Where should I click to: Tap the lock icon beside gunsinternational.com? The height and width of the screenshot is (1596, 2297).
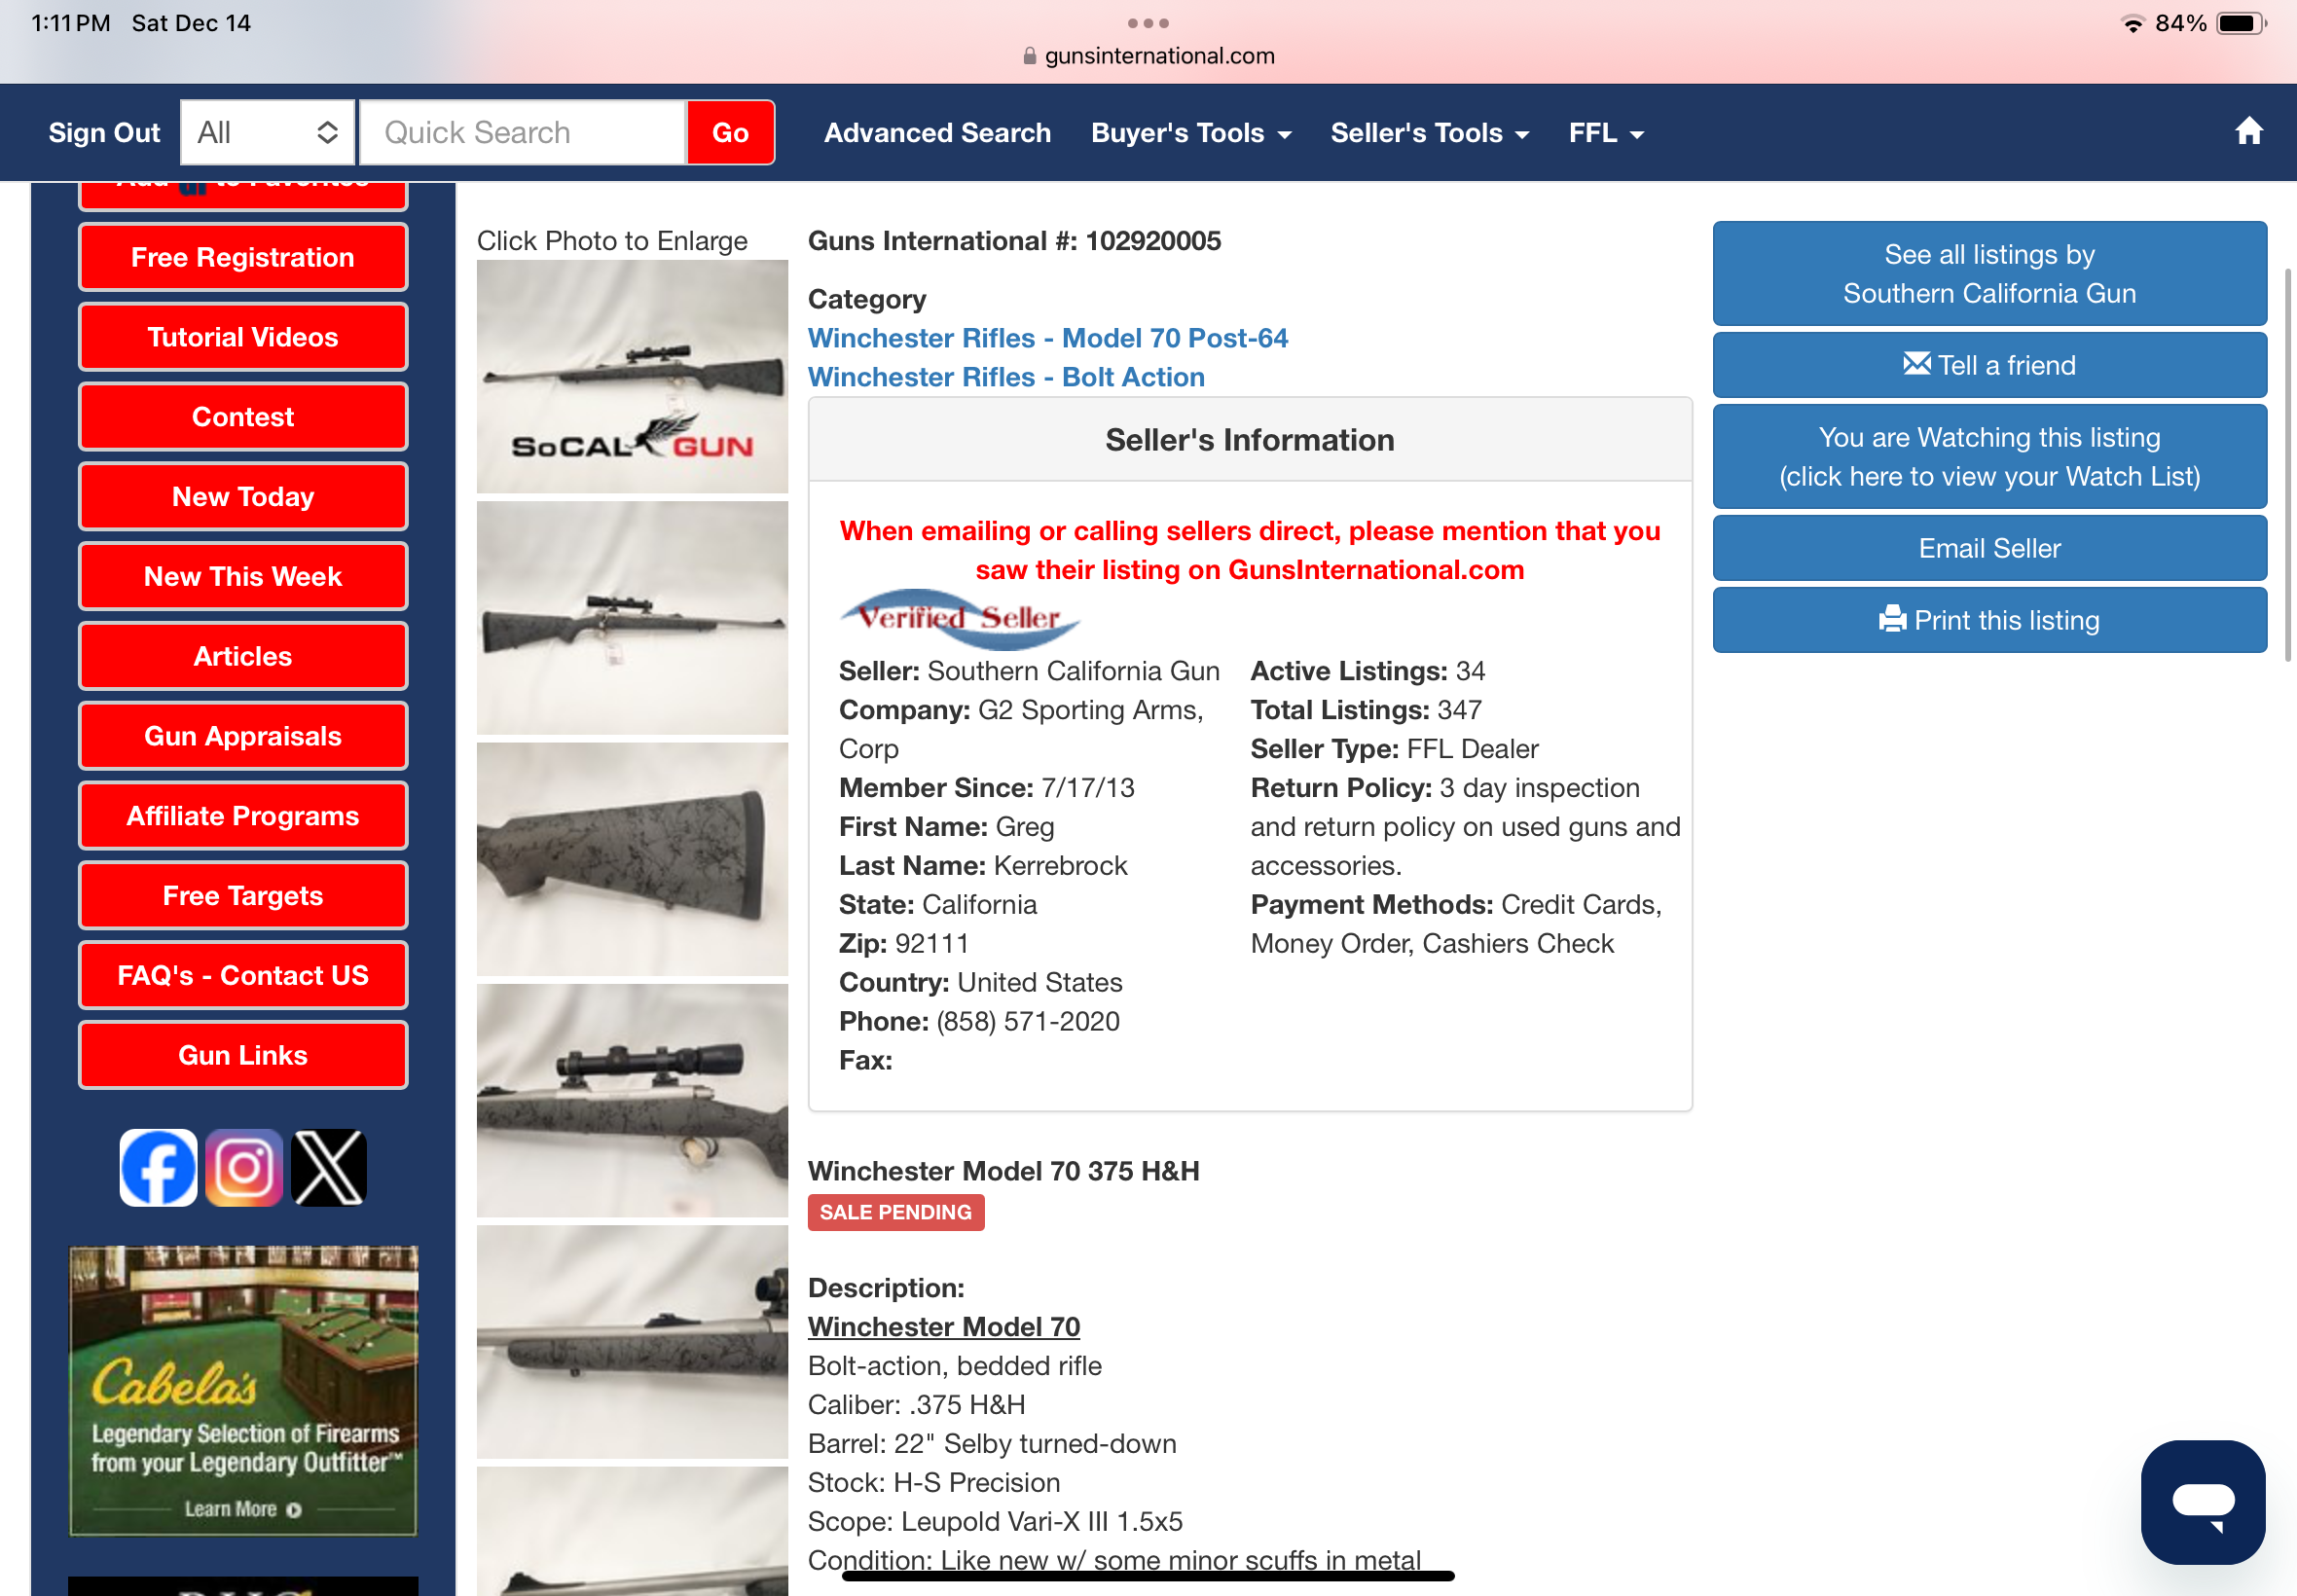click(x=1029, y=56)
